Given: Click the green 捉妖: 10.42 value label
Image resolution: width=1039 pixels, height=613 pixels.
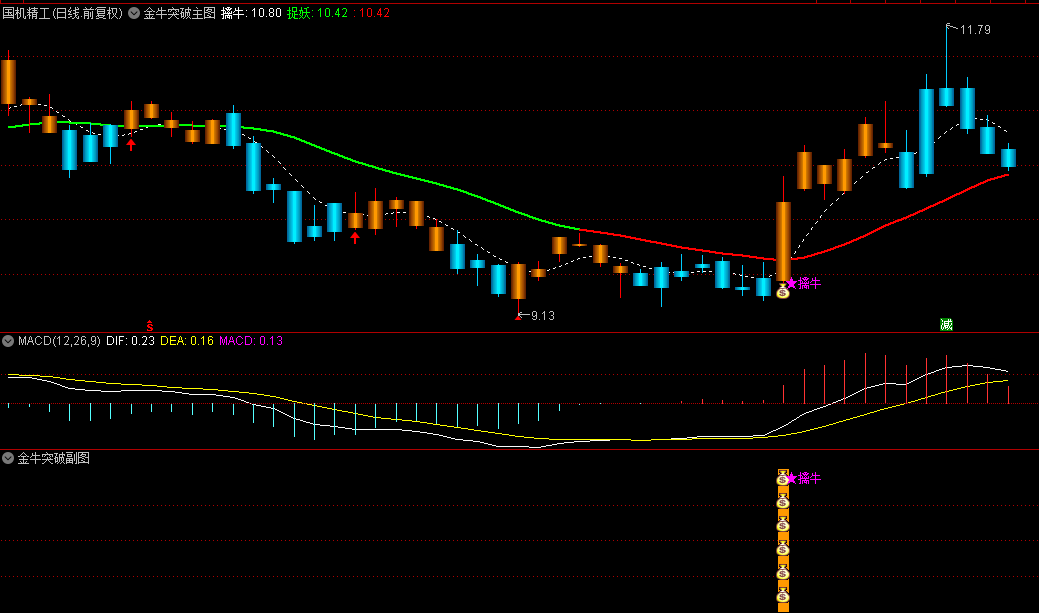Looking at the screenshot, I should [317, 13].
